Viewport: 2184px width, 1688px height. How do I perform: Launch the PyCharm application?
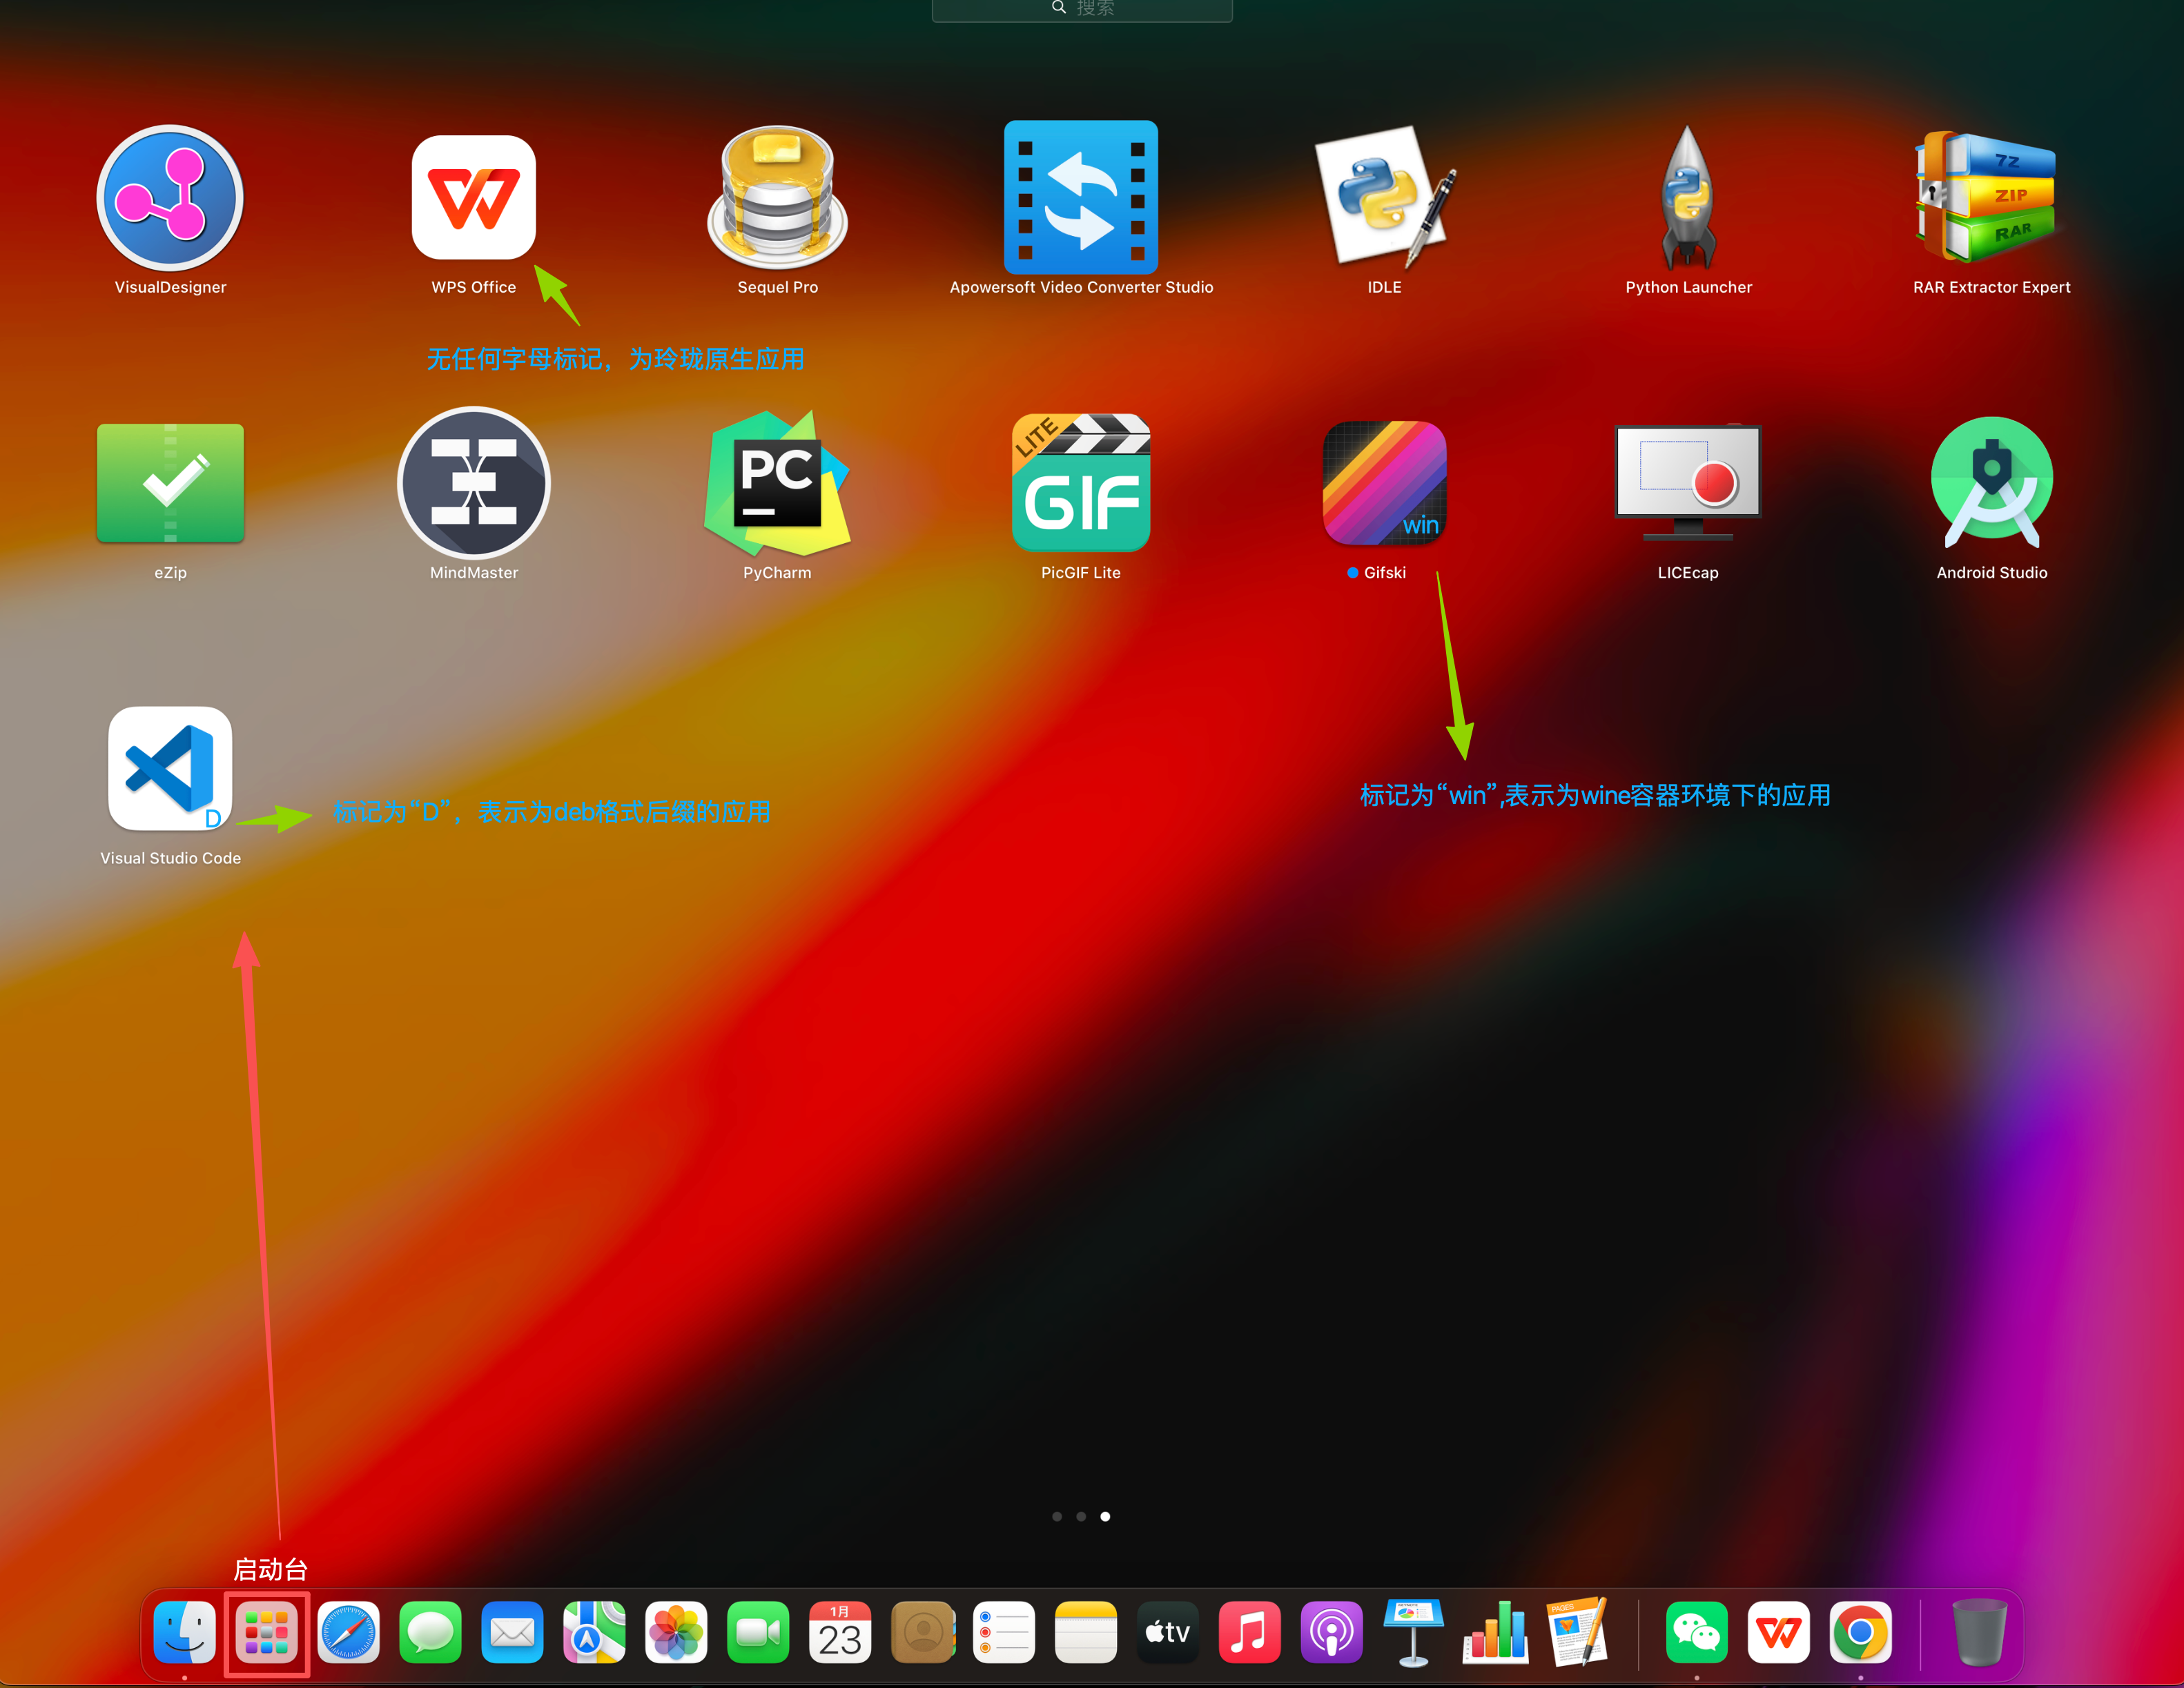click(x=777, y=484)
